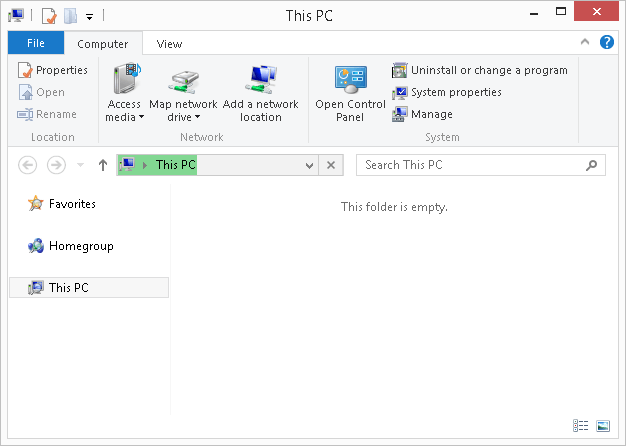This screenshot has height=446, width=626.
Task: Maximize the This PC window
Action: coord(561,12)
